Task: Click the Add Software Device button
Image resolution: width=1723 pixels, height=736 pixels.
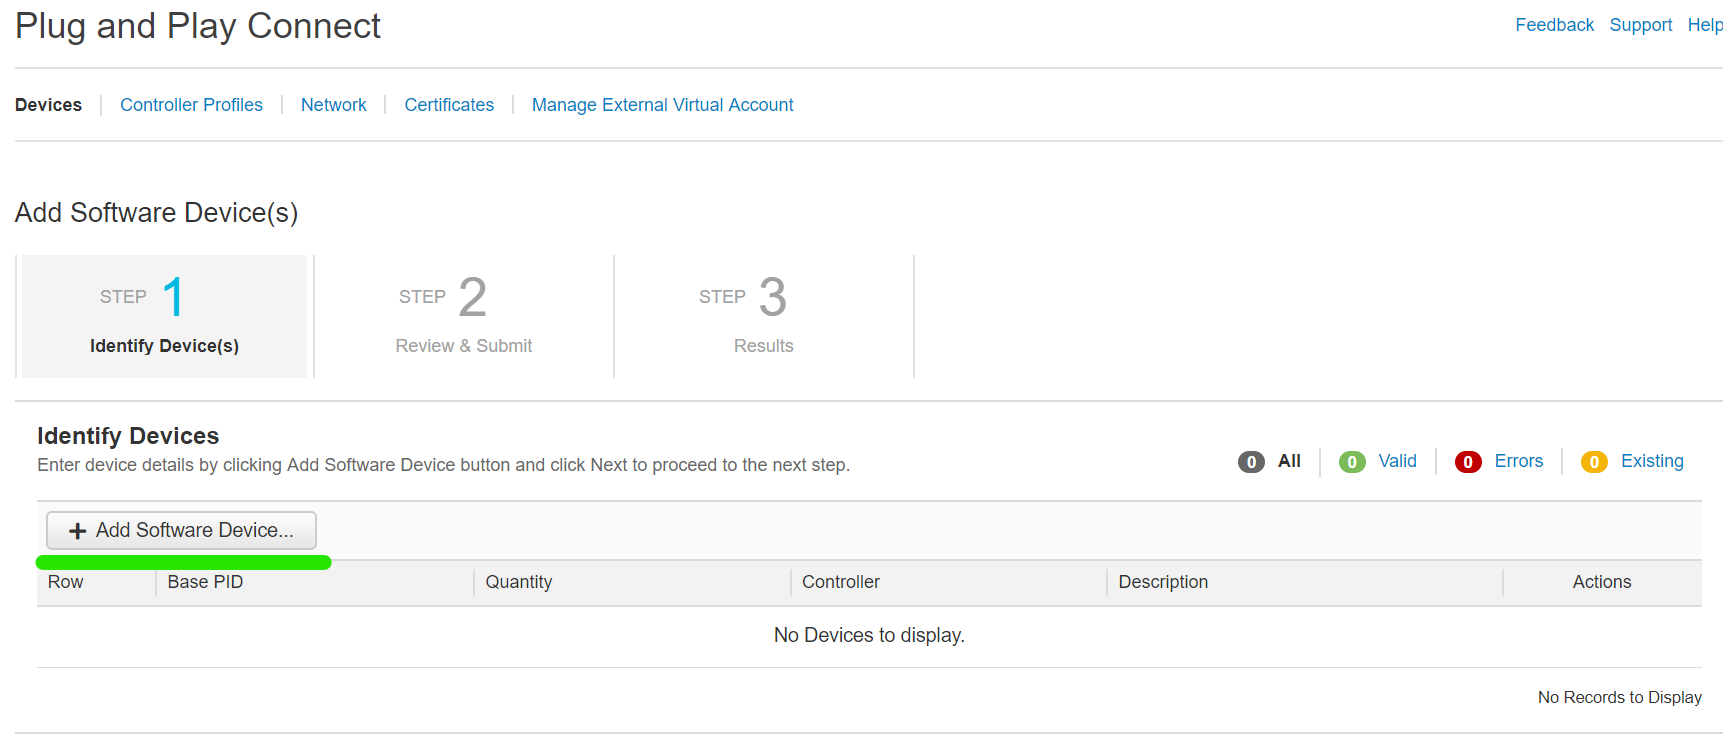Action: 181,530
